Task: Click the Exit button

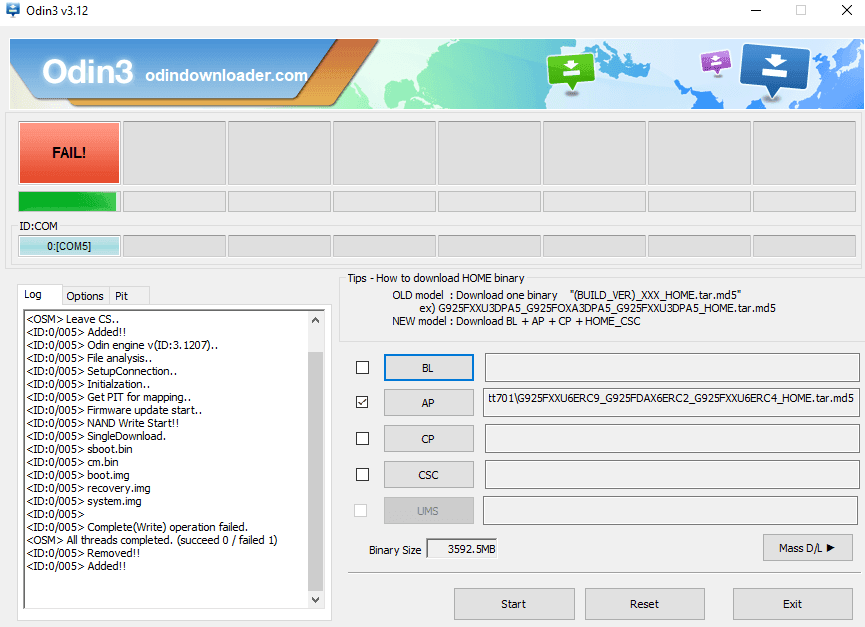Action: (x=793, y=604)
